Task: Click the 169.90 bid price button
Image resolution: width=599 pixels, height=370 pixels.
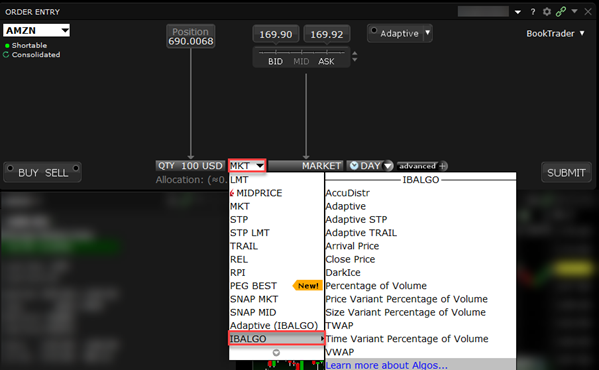Action: pyautogui.click(x=276, y=34)
